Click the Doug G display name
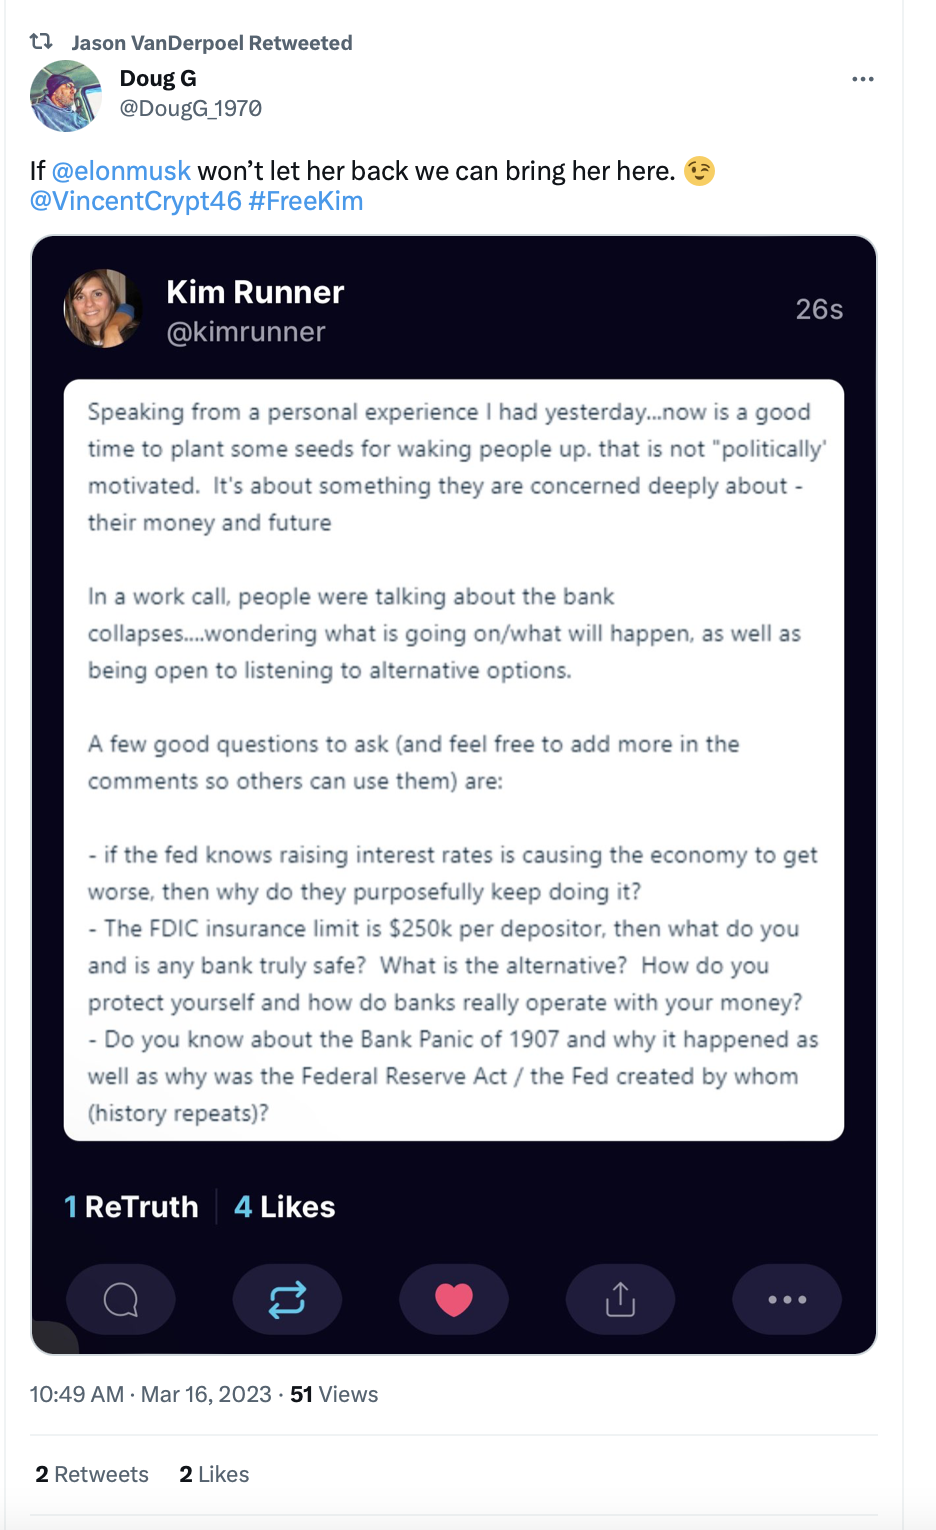Screen dimensions: 936x1530 pos(158,78)
